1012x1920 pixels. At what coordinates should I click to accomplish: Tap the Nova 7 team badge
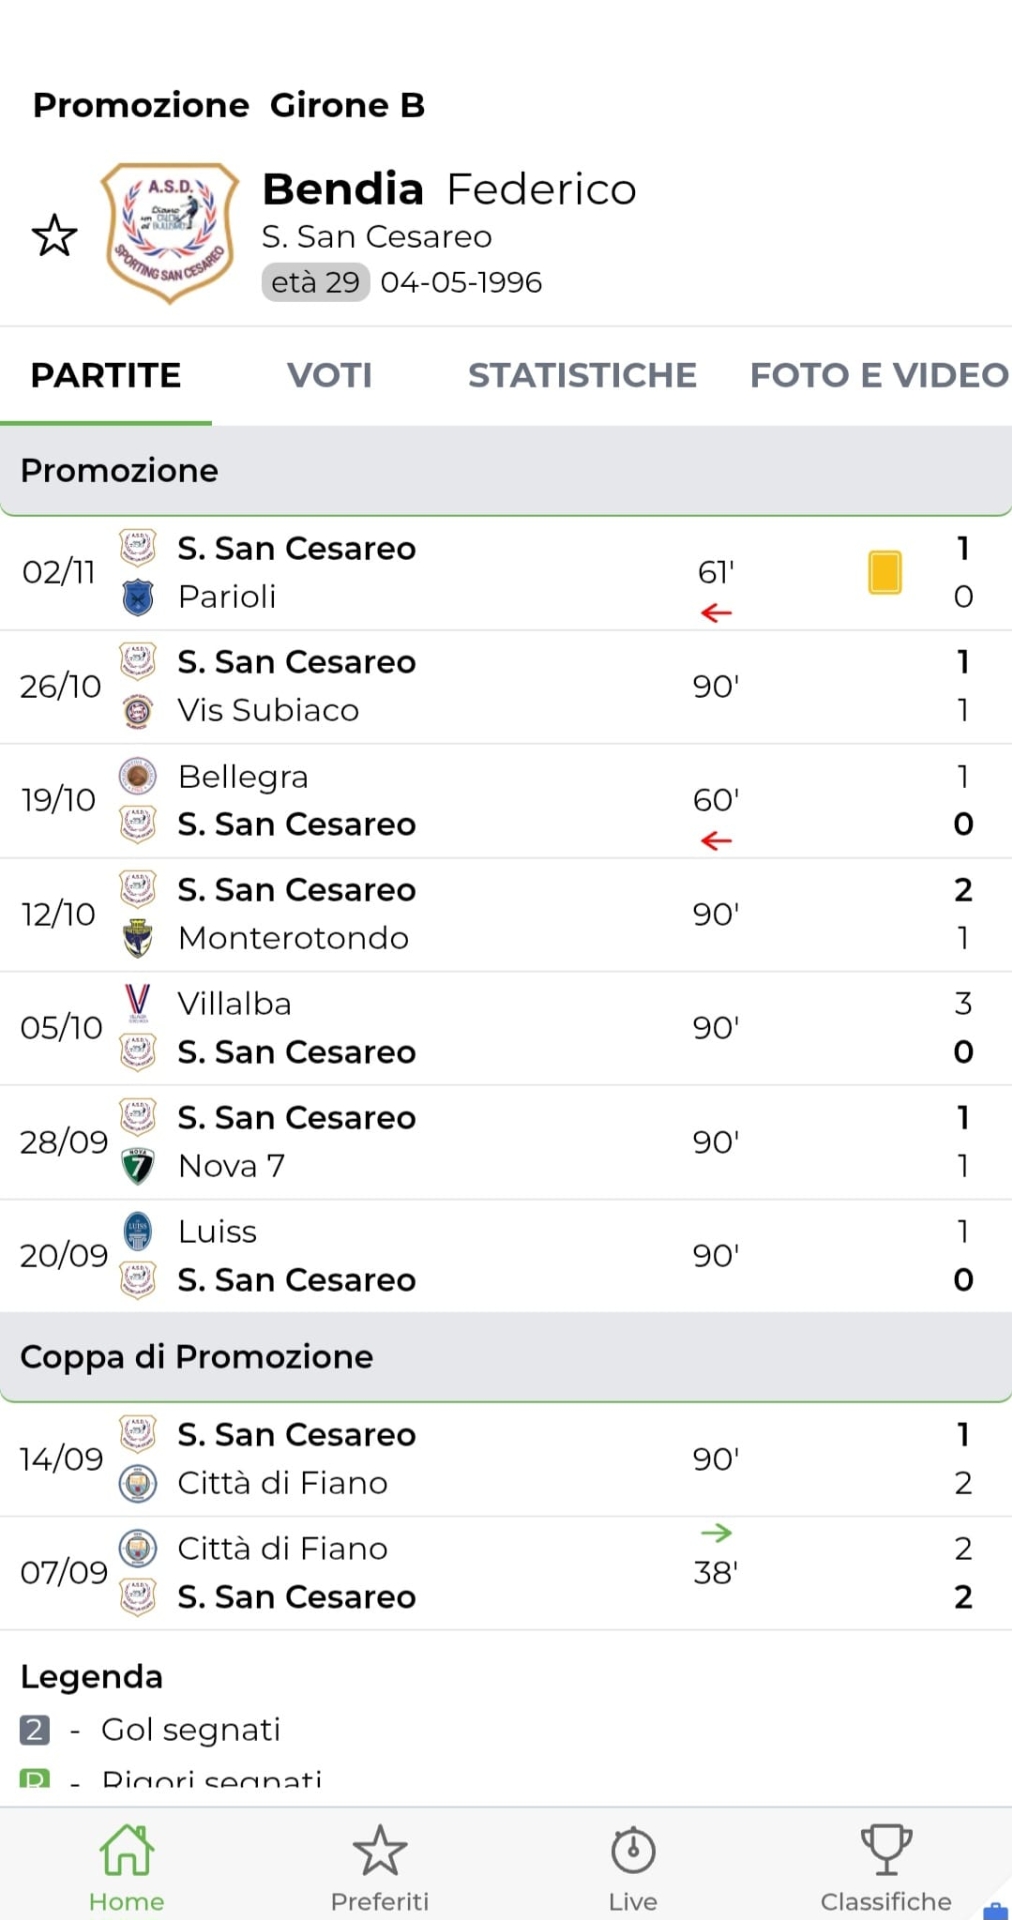[138, 1166]
